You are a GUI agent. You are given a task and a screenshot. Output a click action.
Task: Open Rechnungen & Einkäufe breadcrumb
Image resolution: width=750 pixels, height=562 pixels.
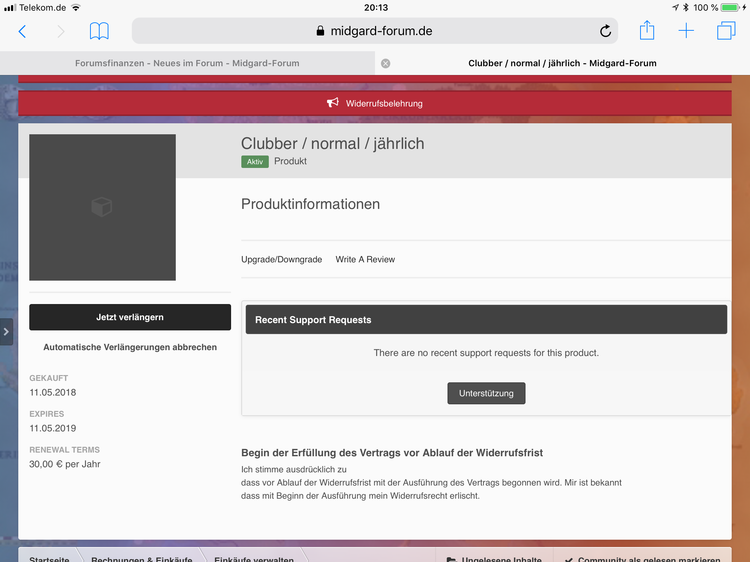coord(142,558)
